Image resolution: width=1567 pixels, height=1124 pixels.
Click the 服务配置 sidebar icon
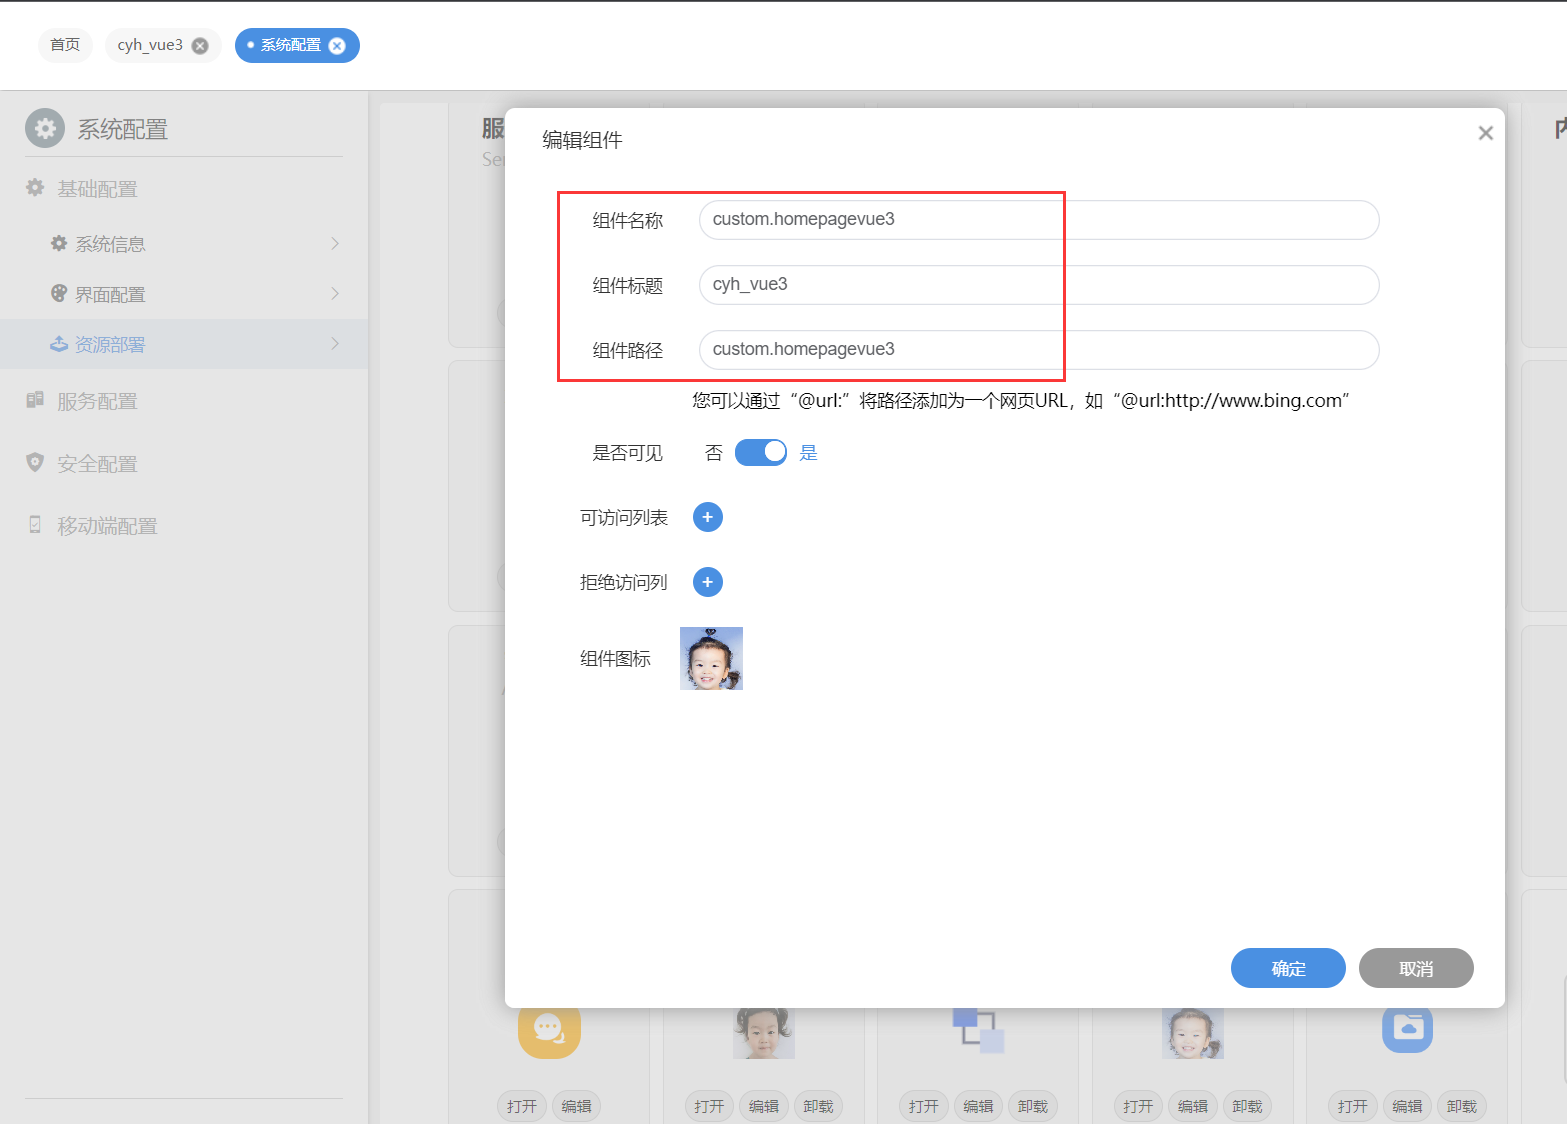(x=34, y=400)
